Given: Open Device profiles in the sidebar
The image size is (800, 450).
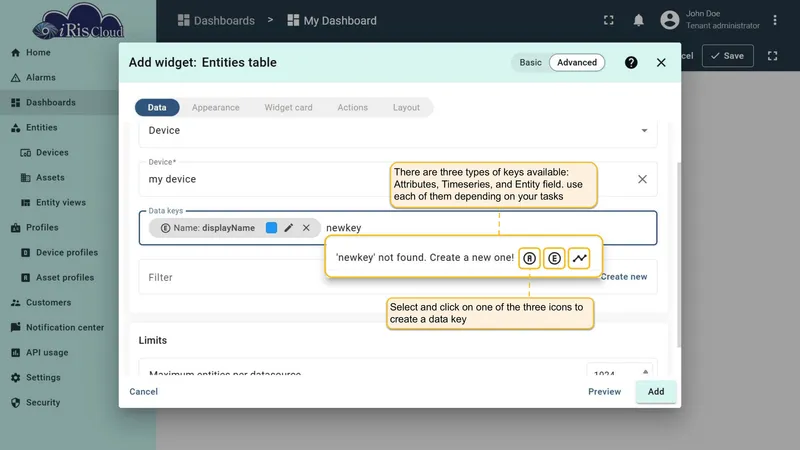Looking at the screenshot, I should click(x=59, y=253).
